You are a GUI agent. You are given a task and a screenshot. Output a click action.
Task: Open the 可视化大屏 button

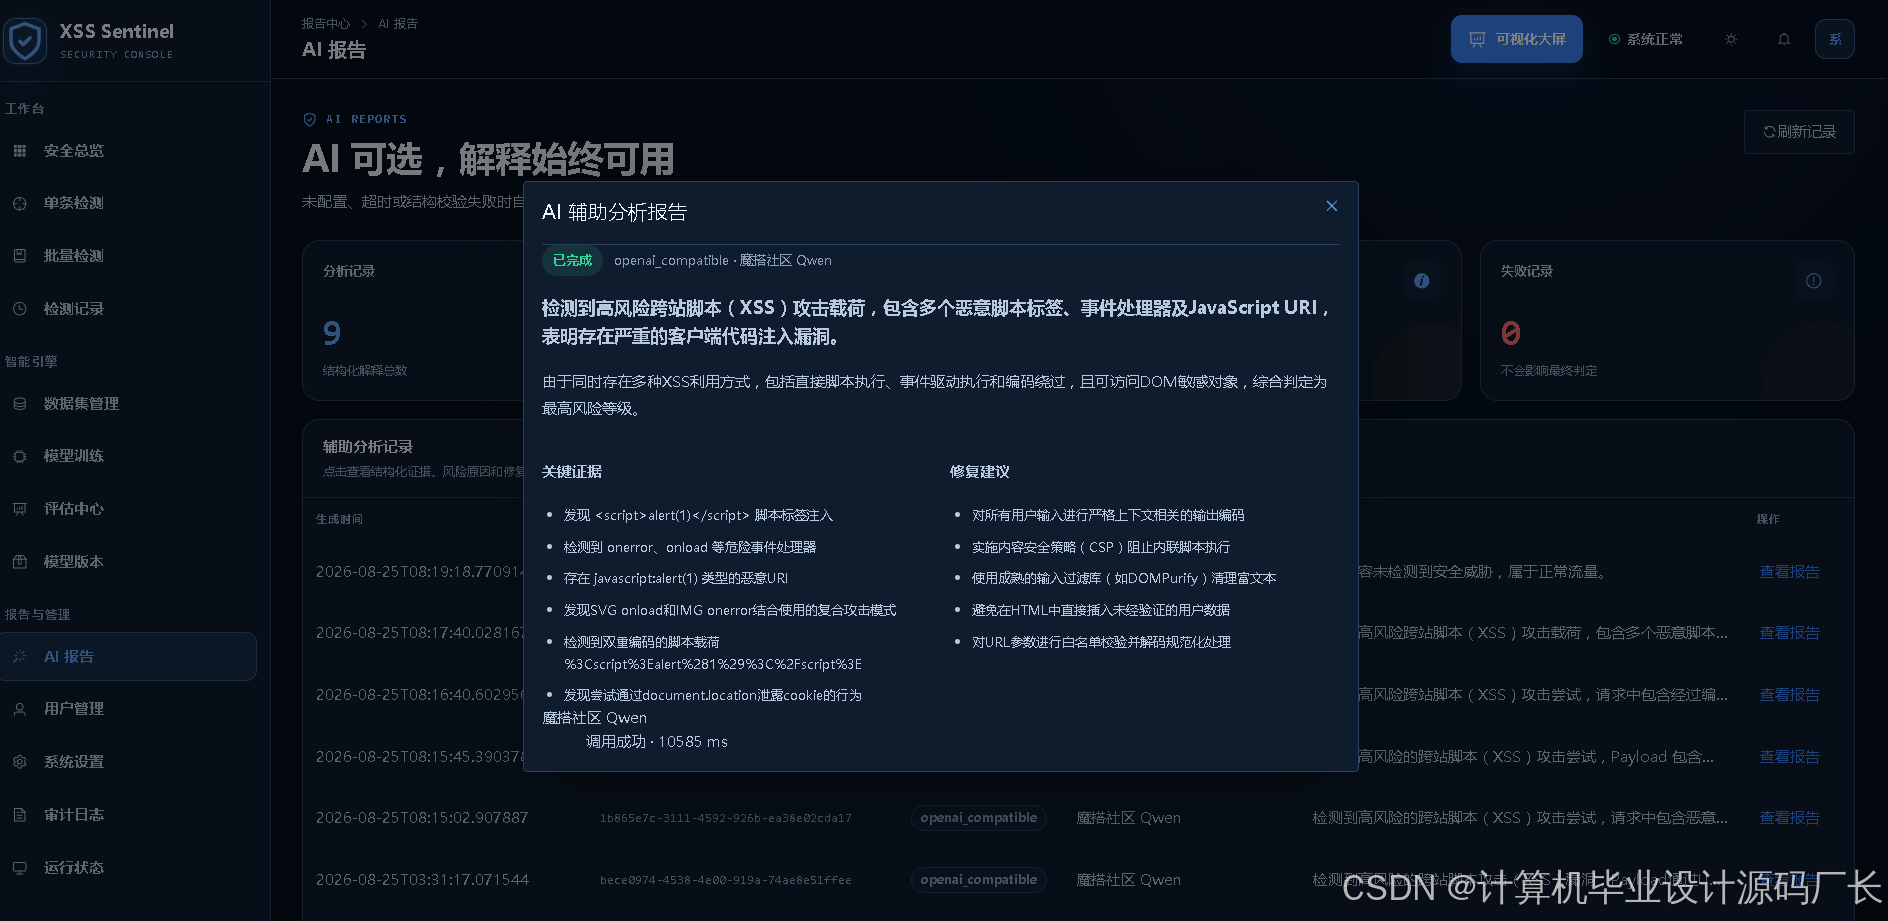click(x=1517, y=39)
